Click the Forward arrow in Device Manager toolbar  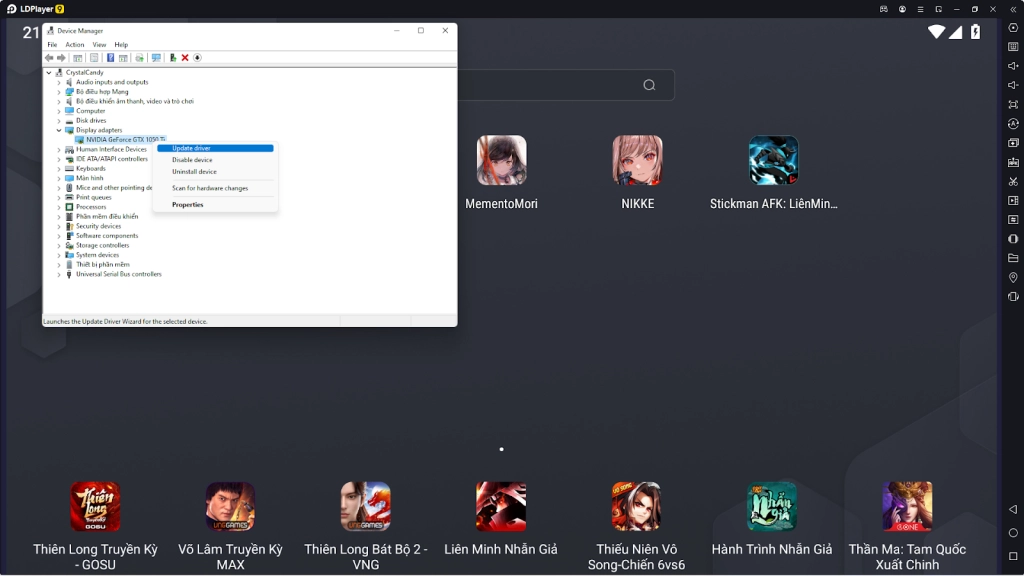point(61,57)
